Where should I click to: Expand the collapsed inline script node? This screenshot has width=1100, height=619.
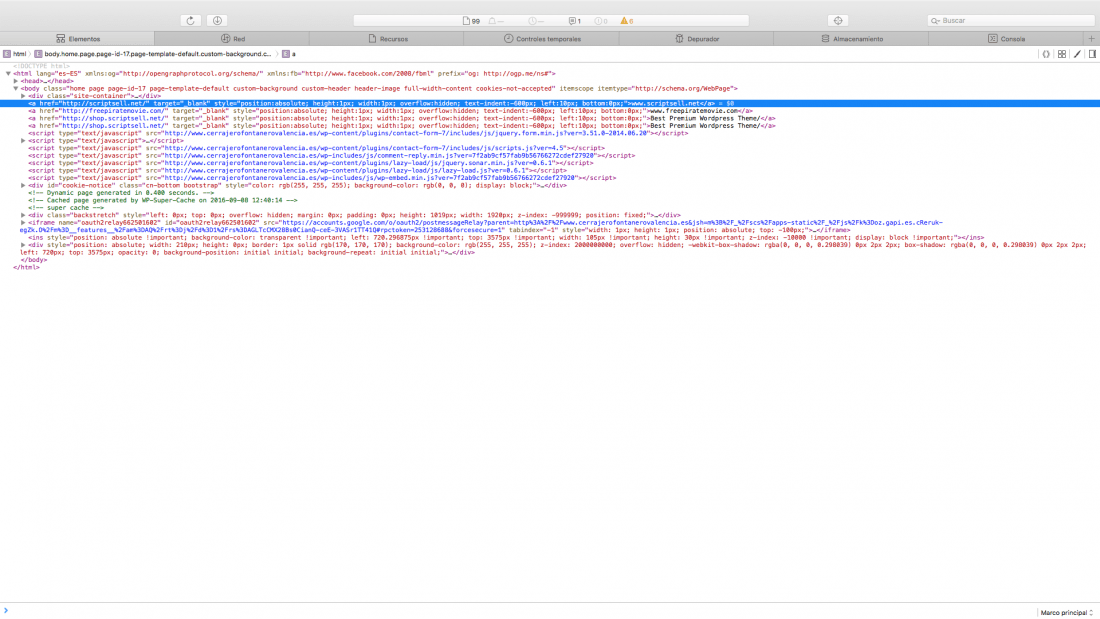pyautogui.click(x=23, y=141)
